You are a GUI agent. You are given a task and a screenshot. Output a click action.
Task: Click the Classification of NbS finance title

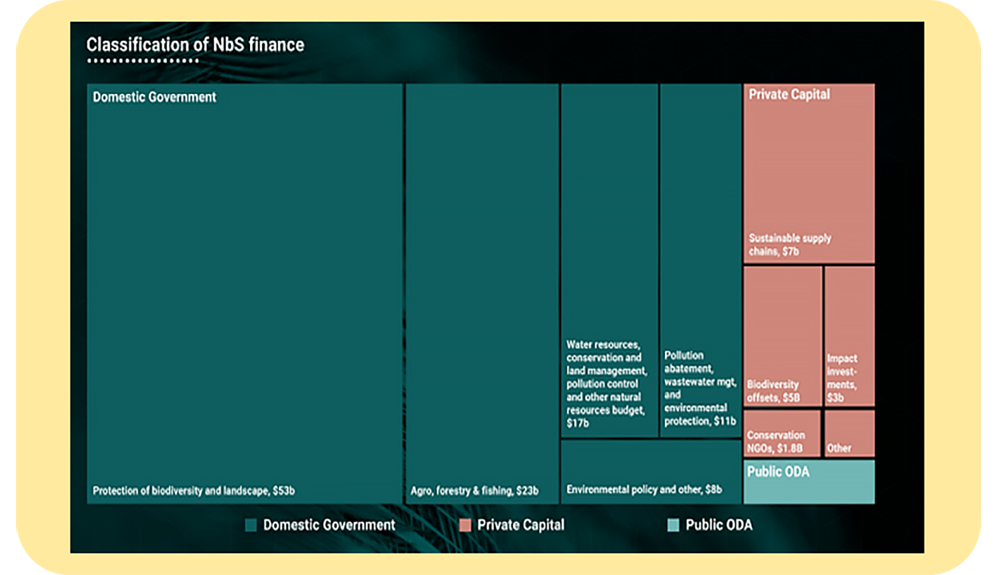[195, 45]
